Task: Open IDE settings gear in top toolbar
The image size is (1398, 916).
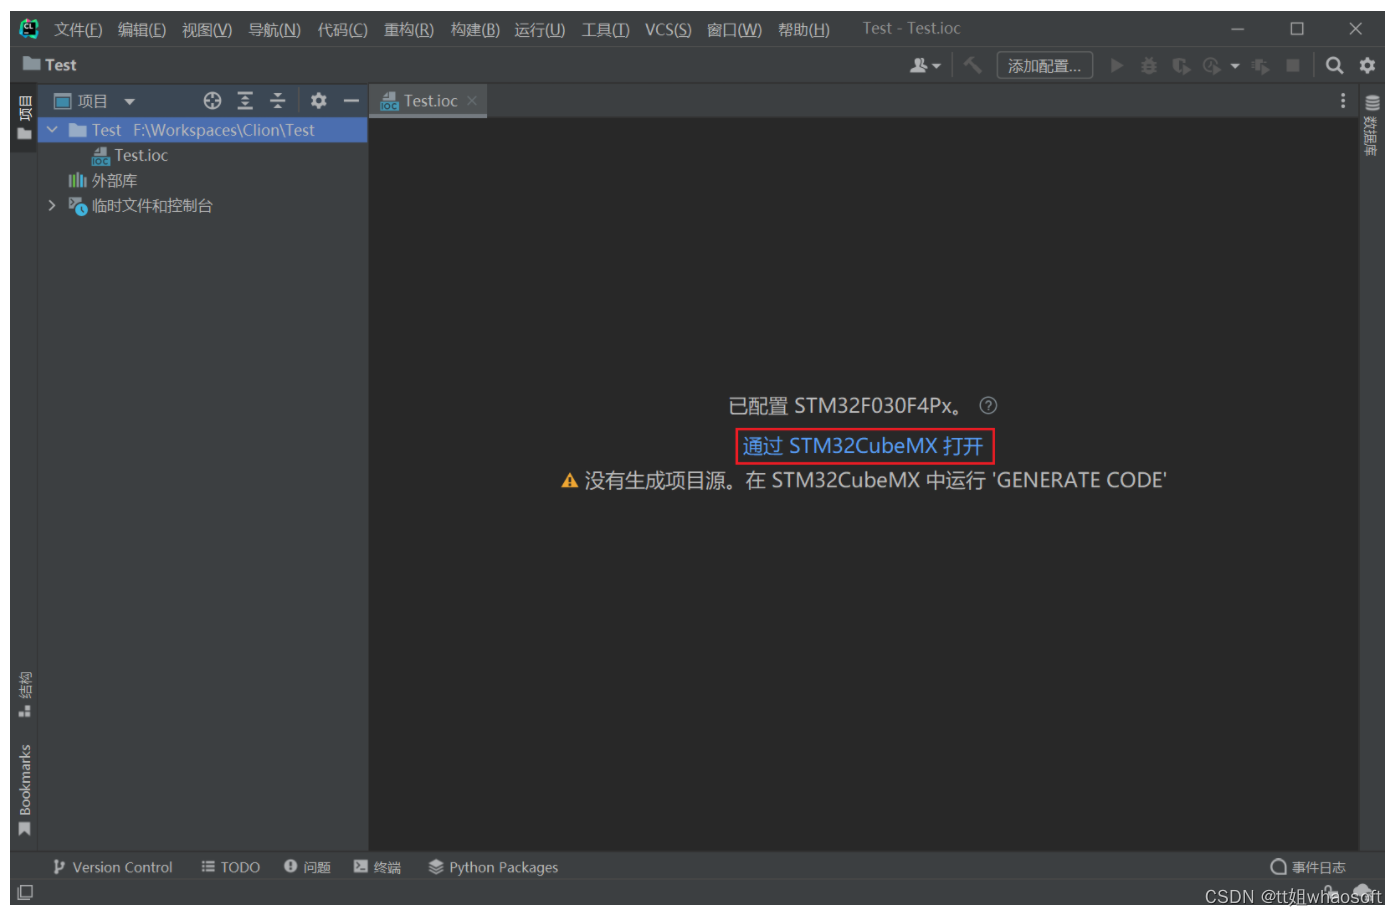Action: tap(1367, 66)
